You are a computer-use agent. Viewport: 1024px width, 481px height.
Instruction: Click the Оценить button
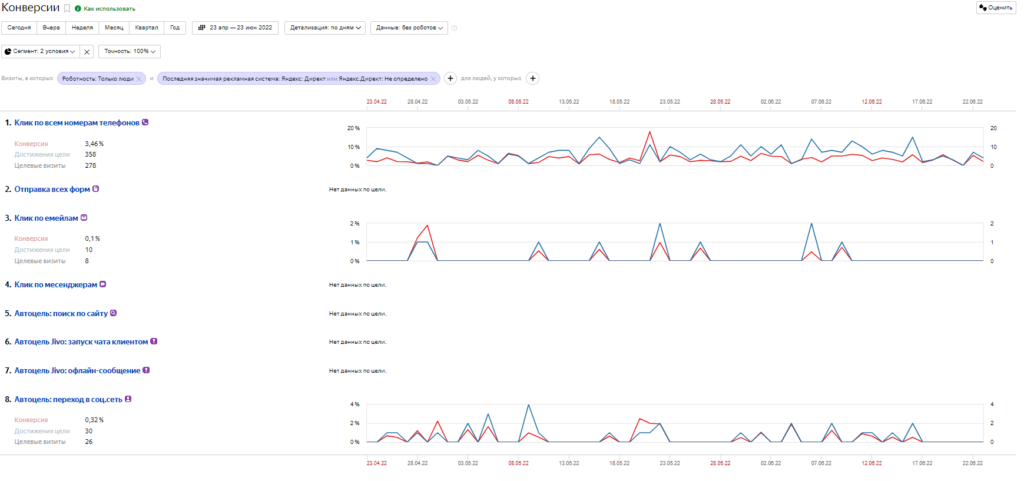[996, 7]
